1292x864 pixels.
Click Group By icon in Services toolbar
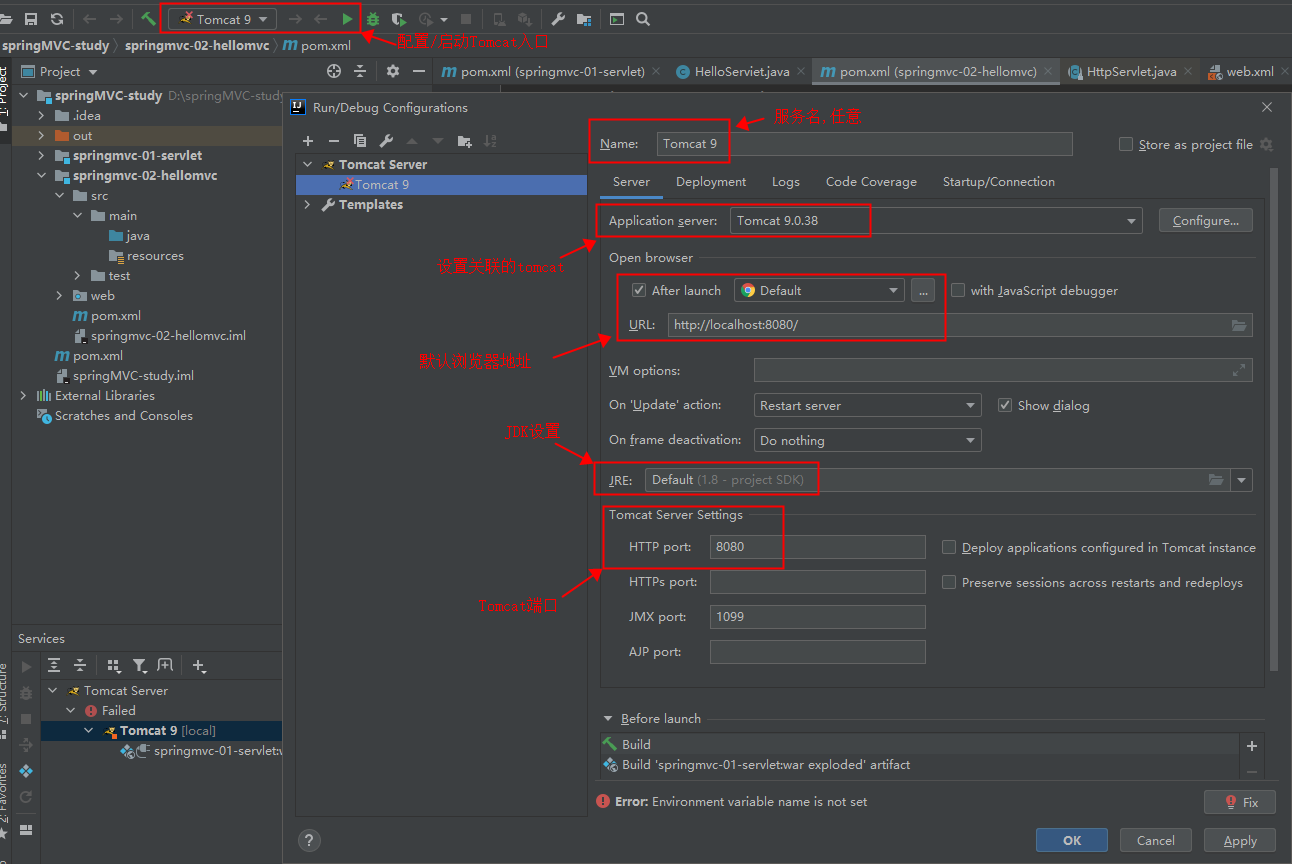pos(113,665)
